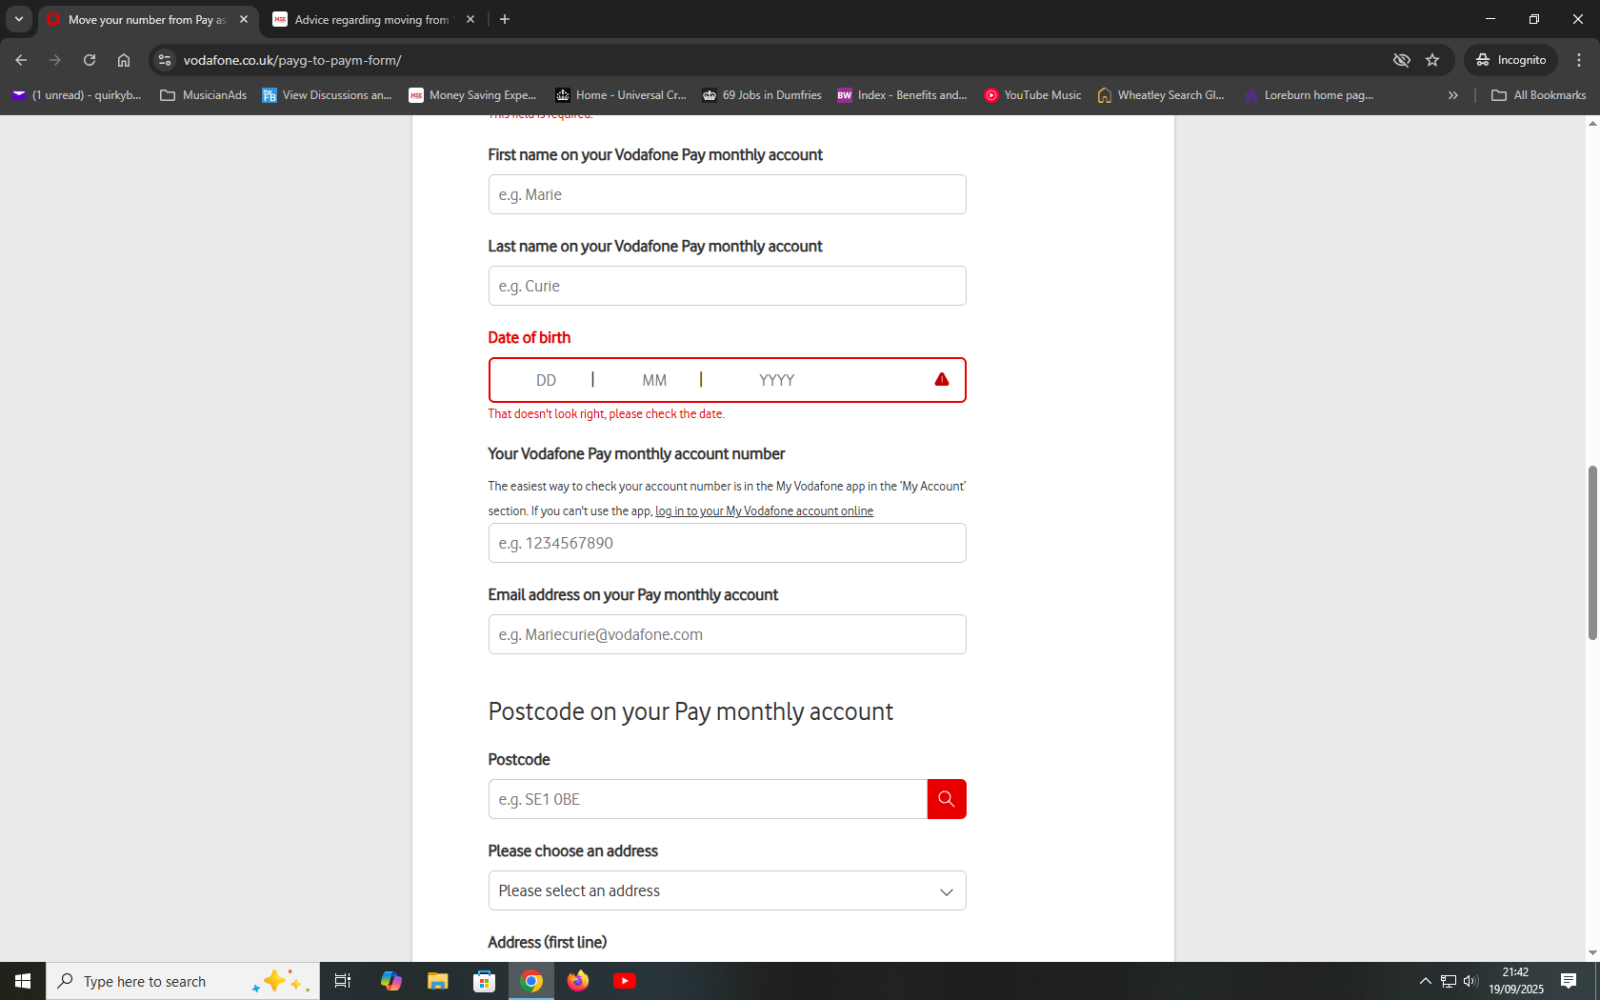Follow 'log in to your My Vodafone account online' link
Viewport: 1600px width, 1000px height.
(764, 511)
